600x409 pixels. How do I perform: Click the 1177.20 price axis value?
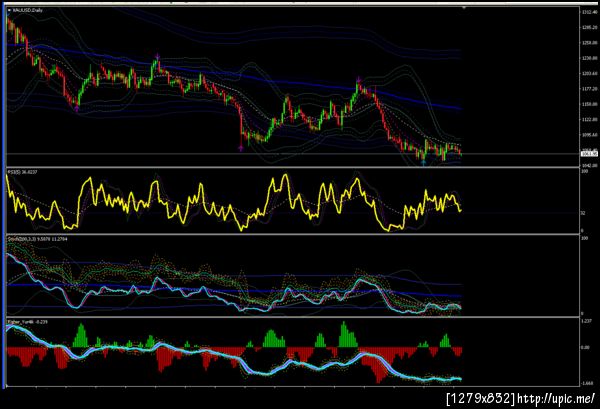point(589,89)
